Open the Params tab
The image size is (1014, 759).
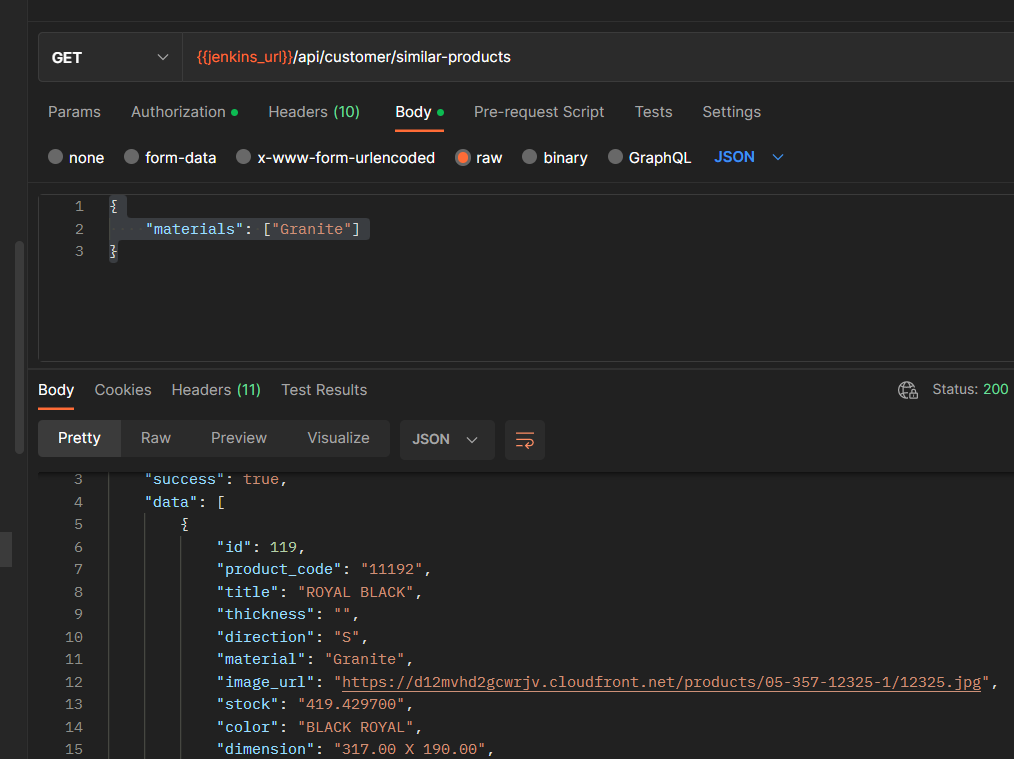pyautogui.click(x=74, y=112)
